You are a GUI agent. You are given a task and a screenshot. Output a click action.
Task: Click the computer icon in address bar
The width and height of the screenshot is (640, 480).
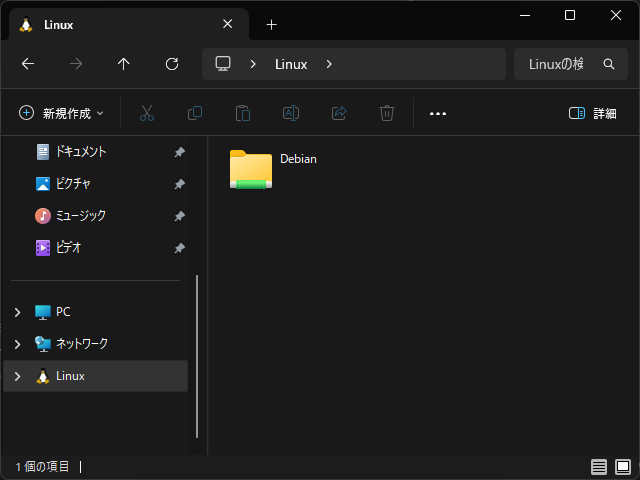coord(223,64)
